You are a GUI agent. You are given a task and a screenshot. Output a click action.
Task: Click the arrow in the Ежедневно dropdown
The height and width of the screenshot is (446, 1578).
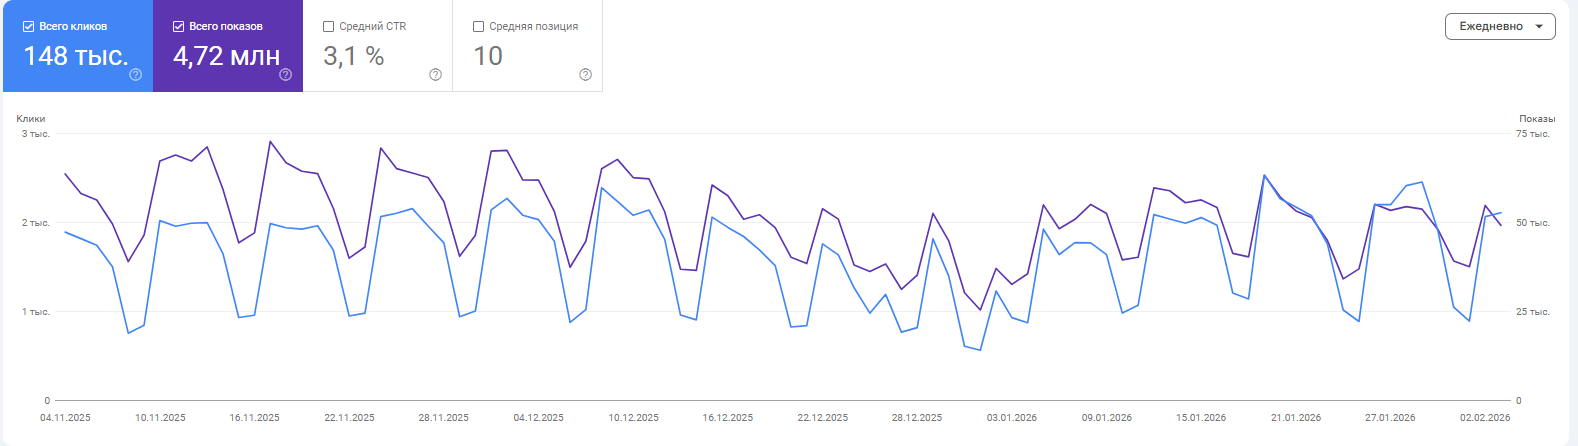click(x=1539, y=27)
